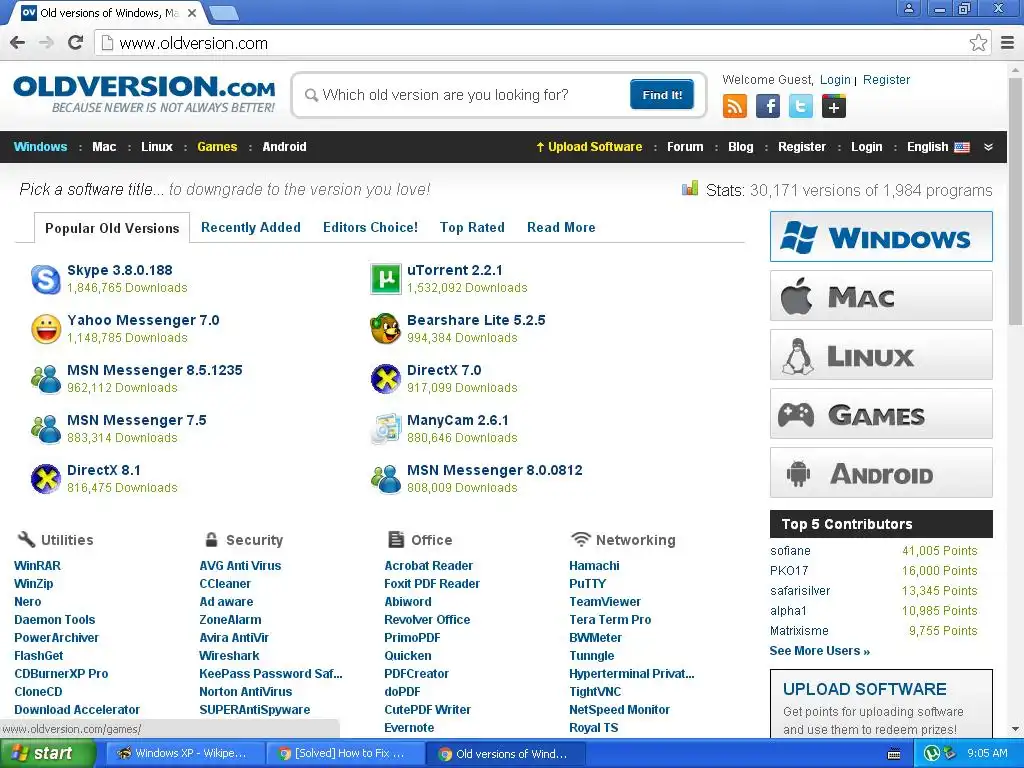Image resolution: width=1024 pixels, height=768 pixels.
Task: Click the large Games platform button
Action: pos(881,414)
